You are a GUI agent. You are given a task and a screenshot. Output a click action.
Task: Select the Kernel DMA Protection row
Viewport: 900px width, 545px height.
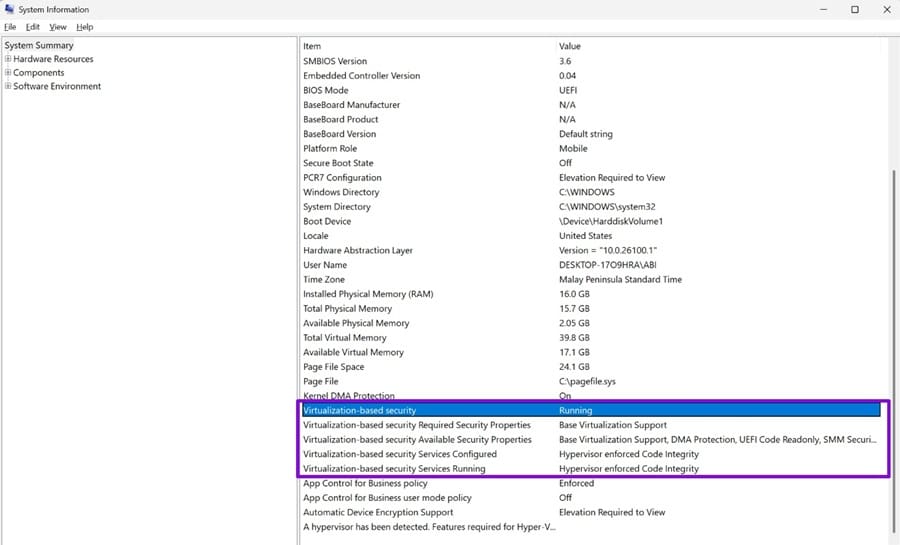pos(591,396)
